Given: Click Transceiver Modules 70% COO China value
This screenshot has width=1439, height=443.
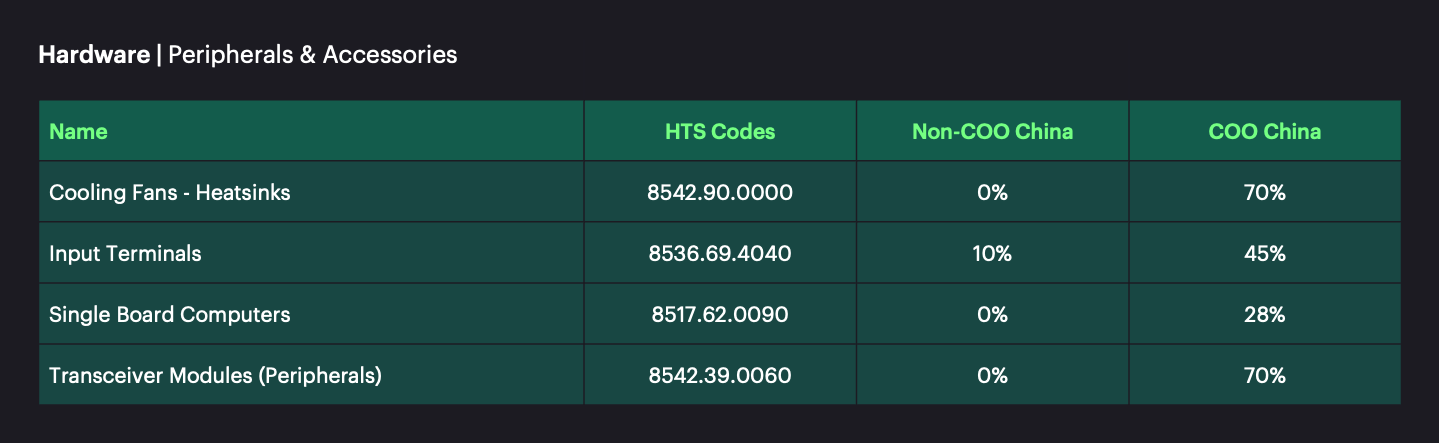Looking at the screenshot, I should [x=1265, y=376].
